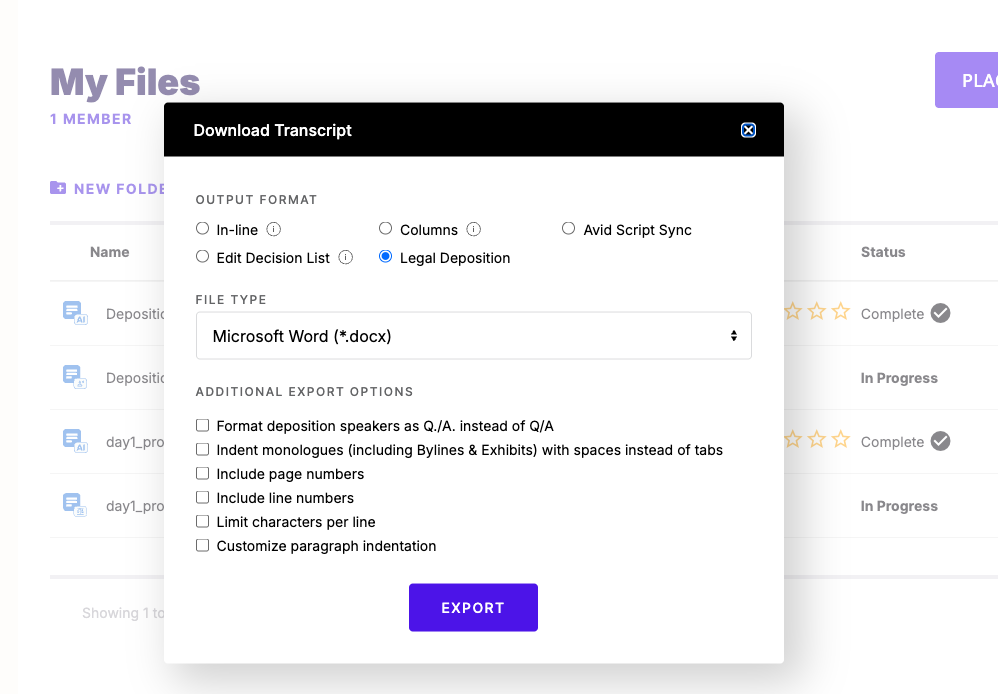998x694 pixels.
Task: Click the New Folder icon
Action: click(58, 188)
